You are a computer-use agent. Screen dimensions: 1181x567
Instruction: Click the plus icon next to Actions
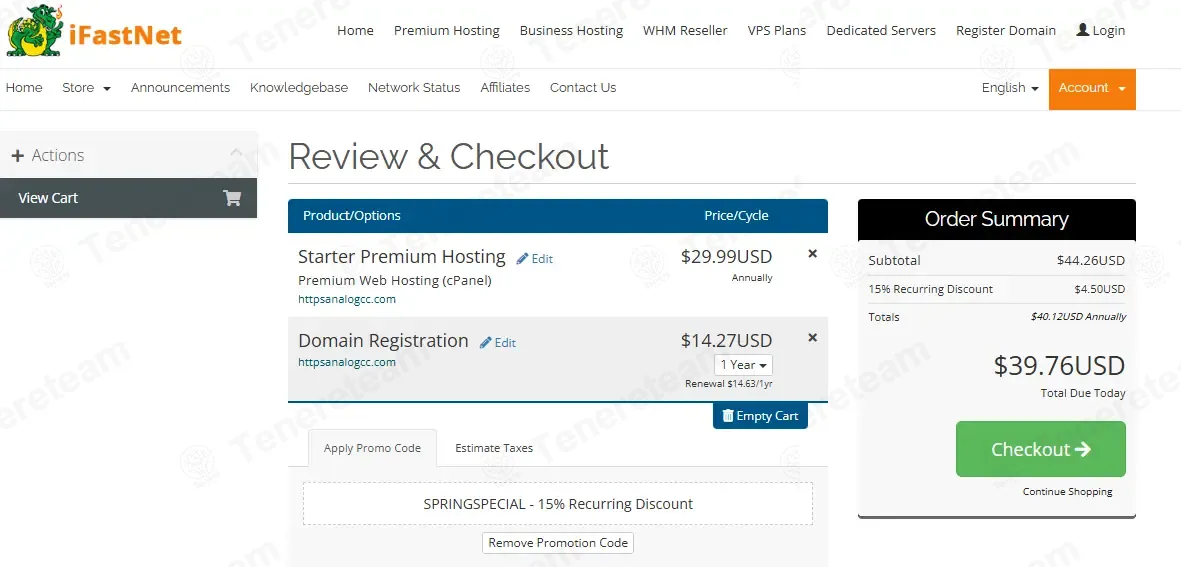[18, 155]
